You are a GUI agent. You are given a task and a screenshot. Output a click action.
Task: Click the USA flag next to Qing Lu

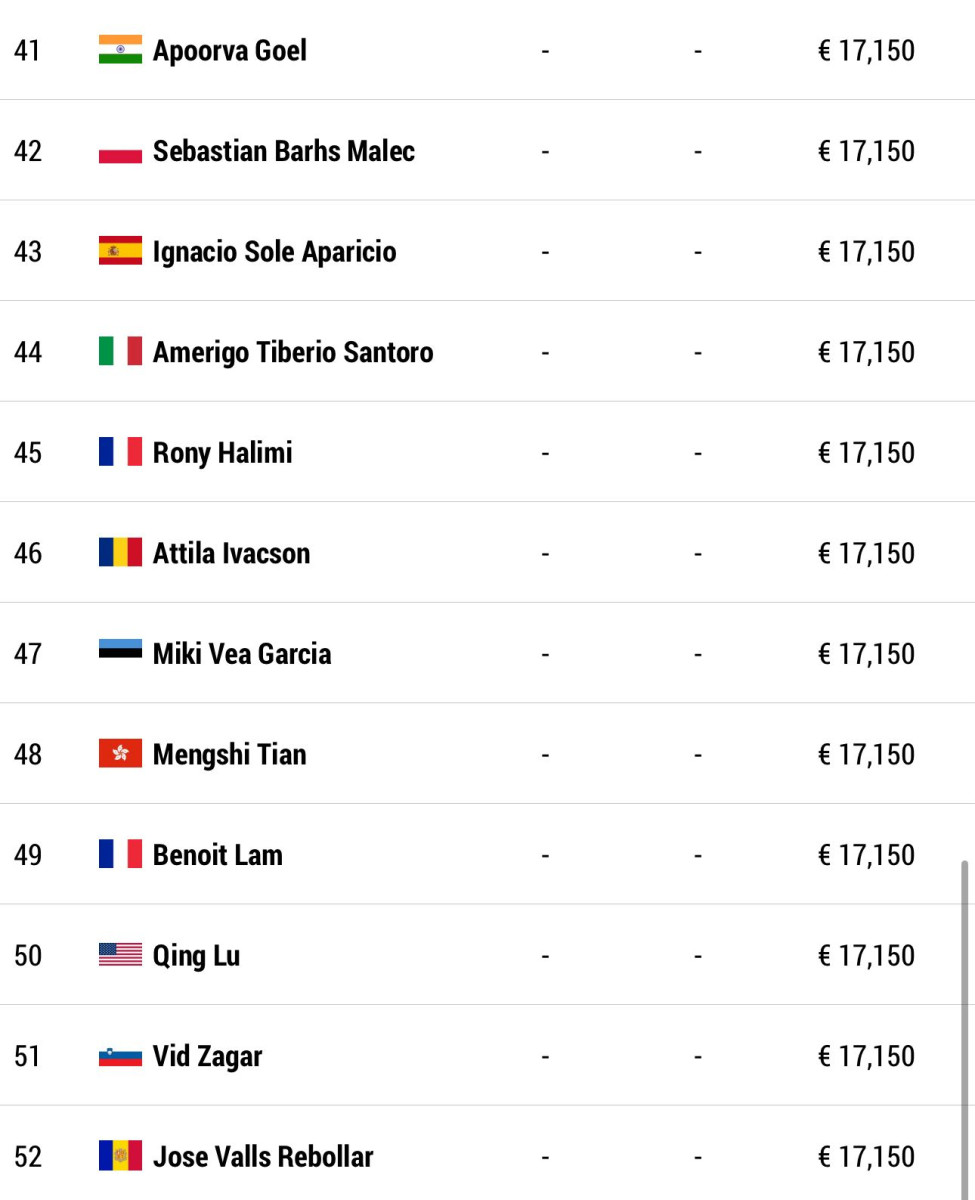coord(120,954)
